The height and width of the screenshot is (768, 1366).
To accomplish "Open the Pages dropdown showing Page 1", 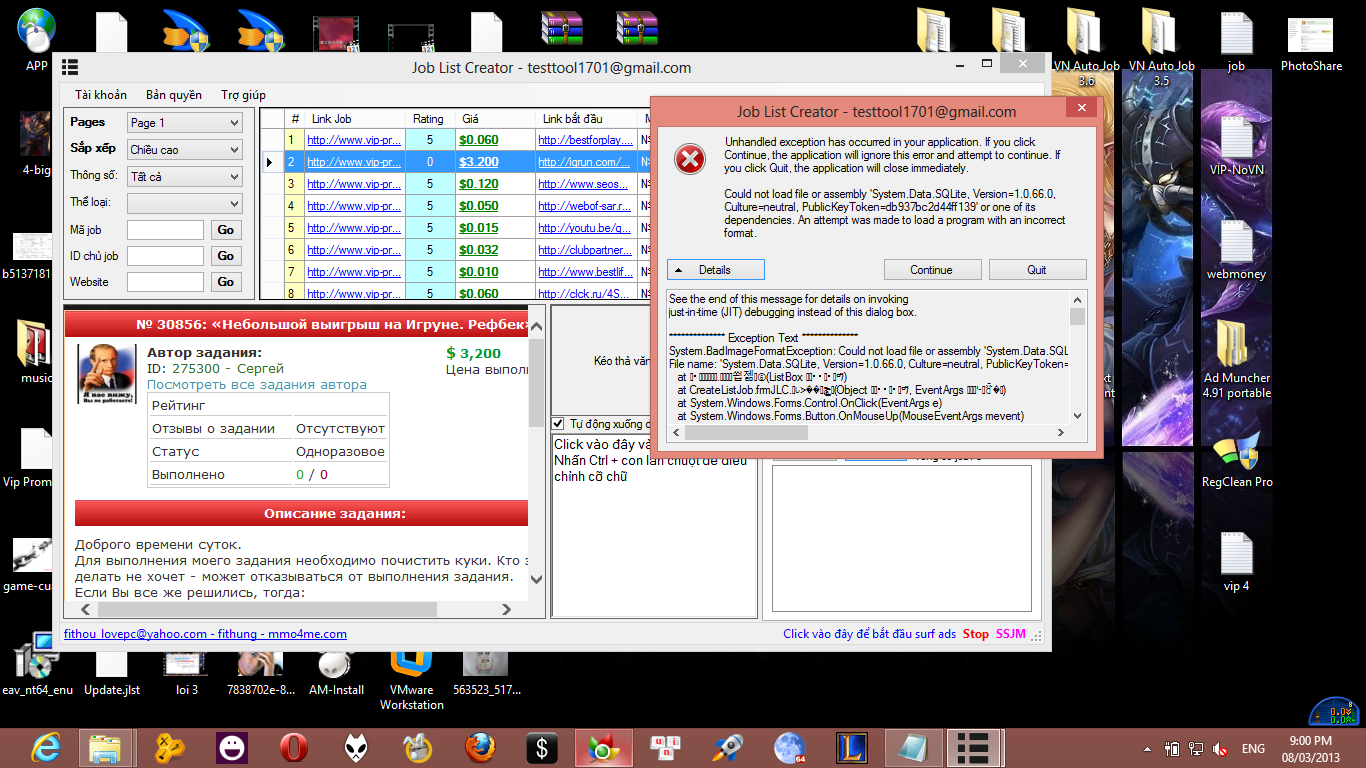I will (185, 123).
